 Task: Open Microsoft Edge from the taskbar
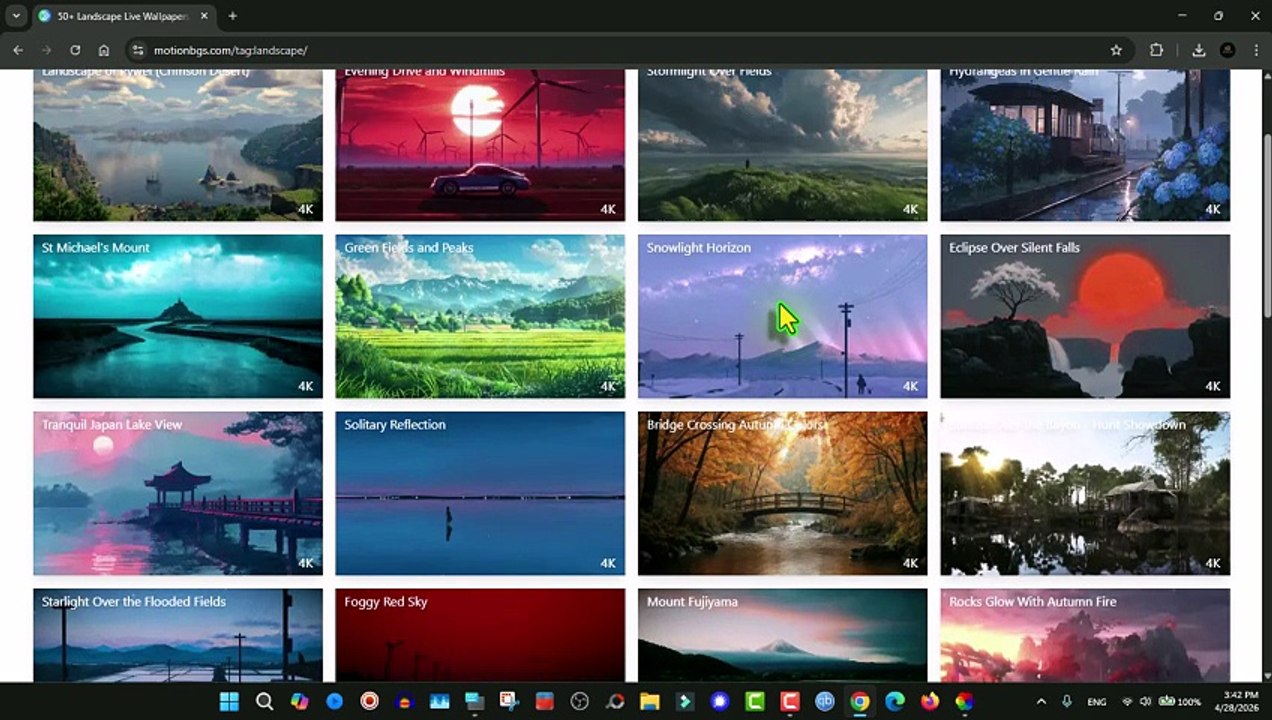895,701
